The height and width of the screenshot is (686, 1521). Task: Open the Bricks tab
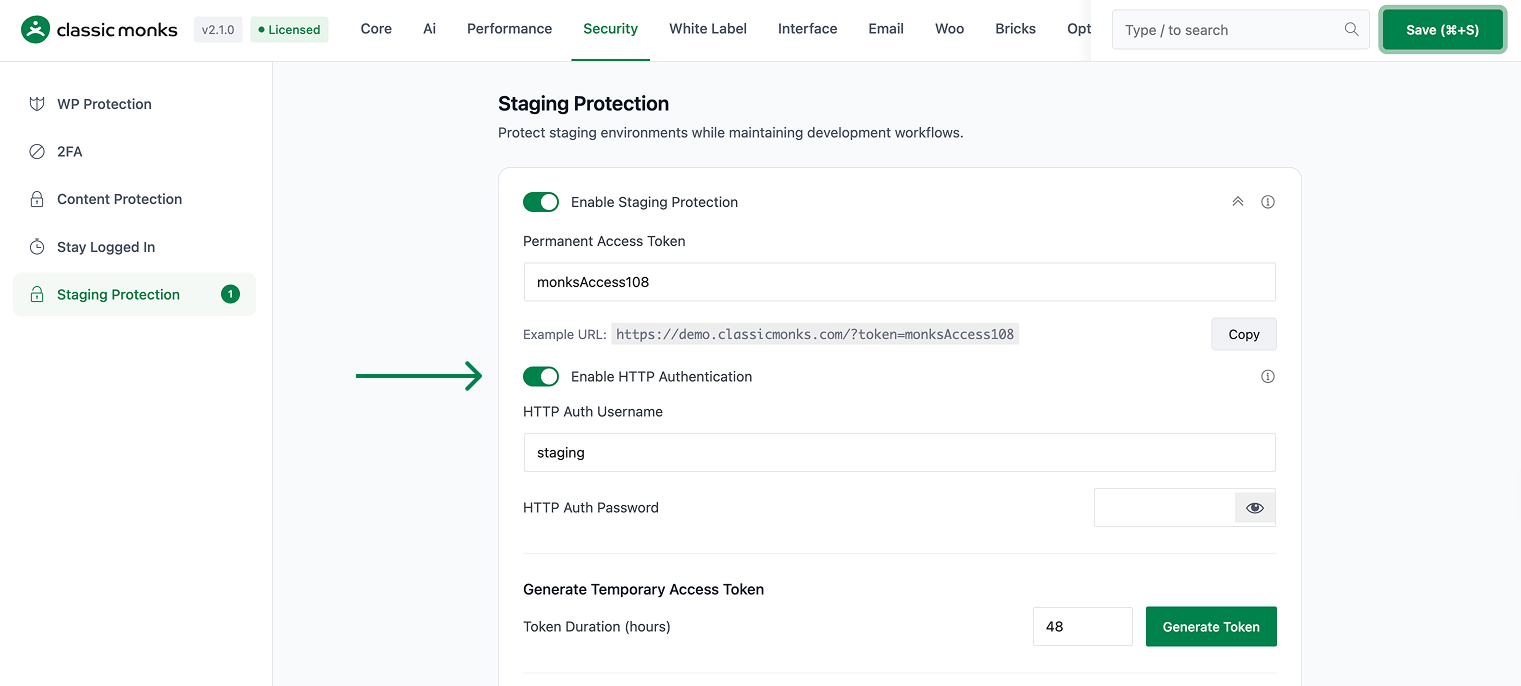[x=1015, y=29]
